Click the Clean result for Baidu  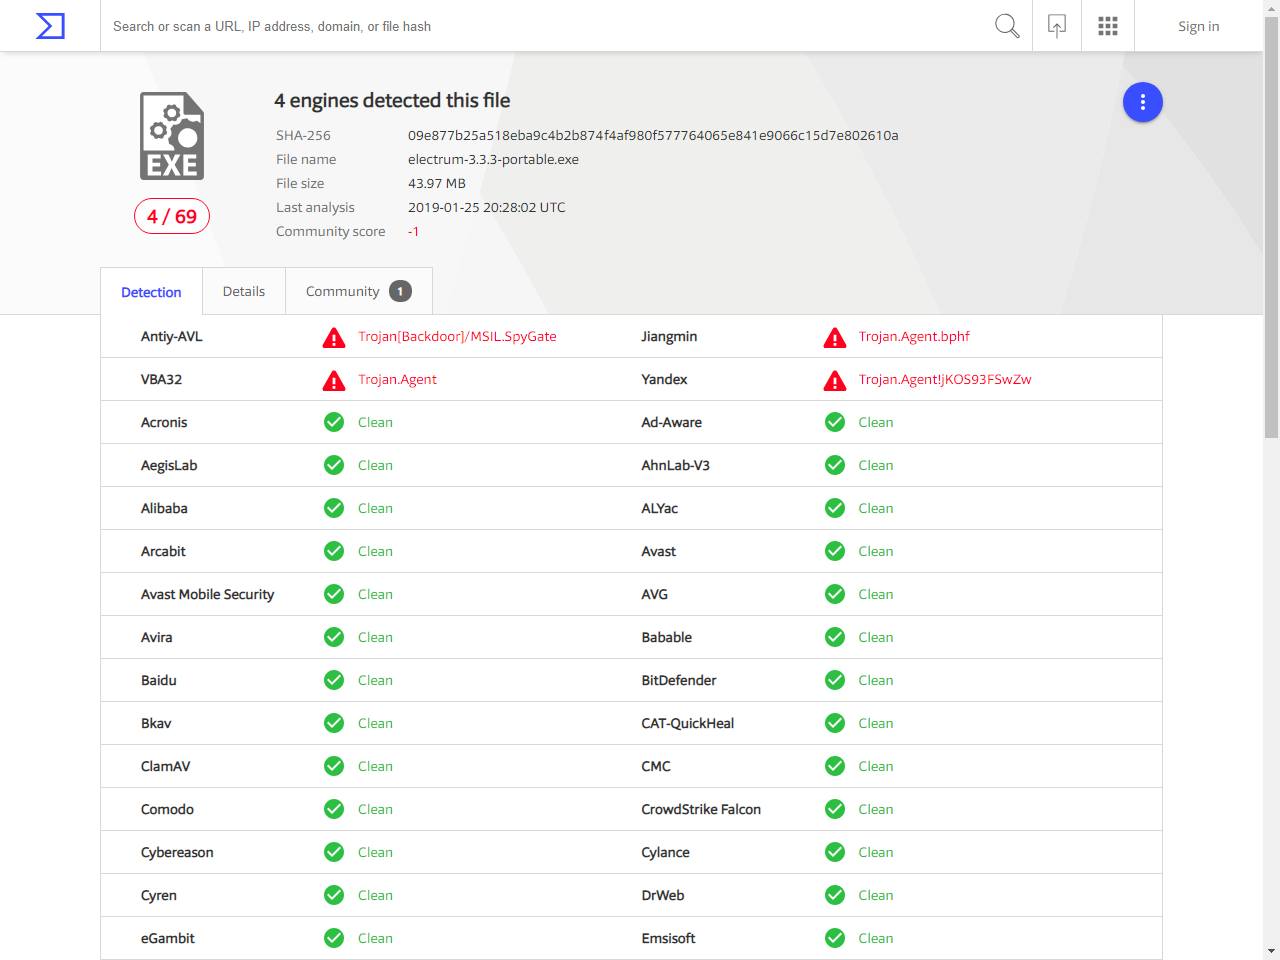375,680
